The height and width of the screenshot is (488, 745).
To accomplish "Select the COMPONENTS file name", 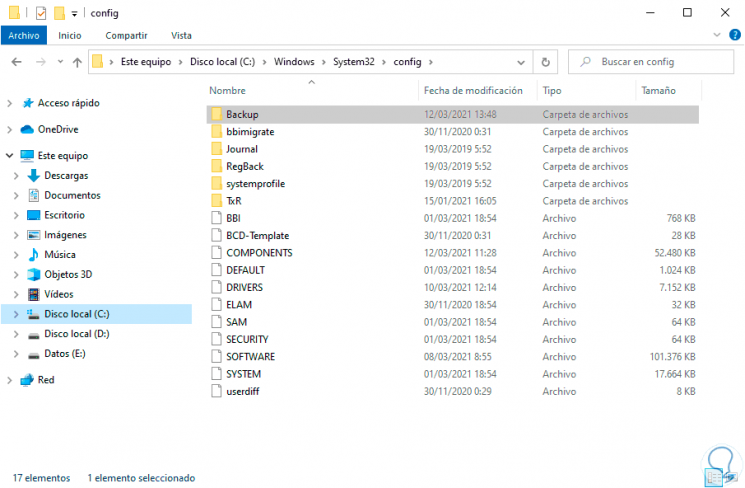I will [x=259, y=253].
